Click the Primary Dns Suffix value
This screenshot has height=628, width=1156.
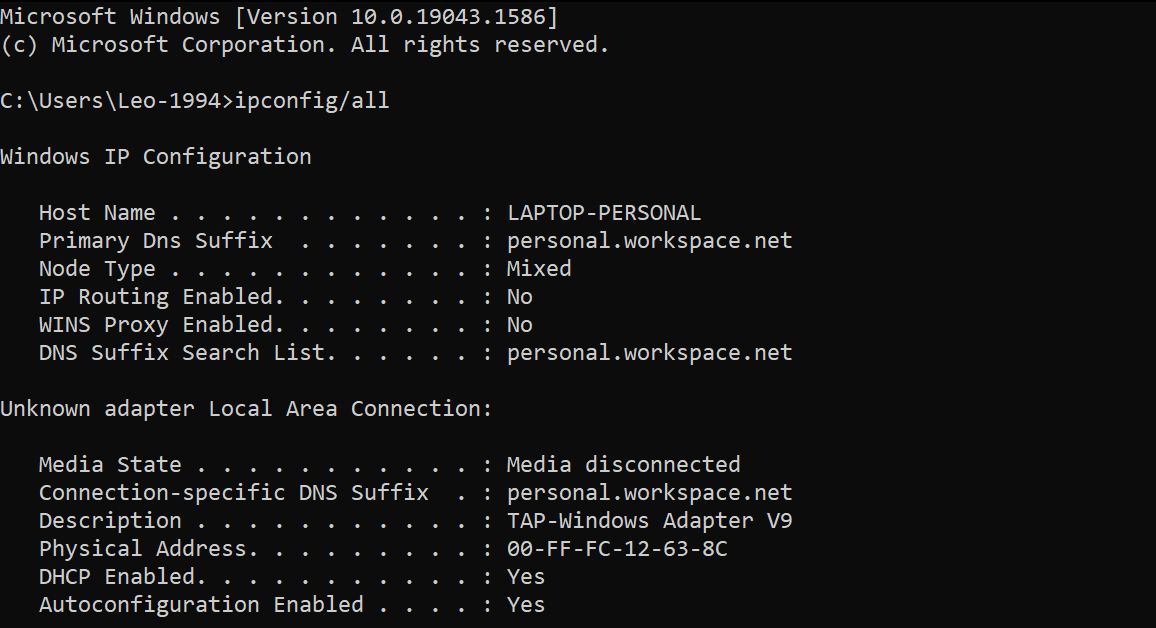(x=649, y=241)
